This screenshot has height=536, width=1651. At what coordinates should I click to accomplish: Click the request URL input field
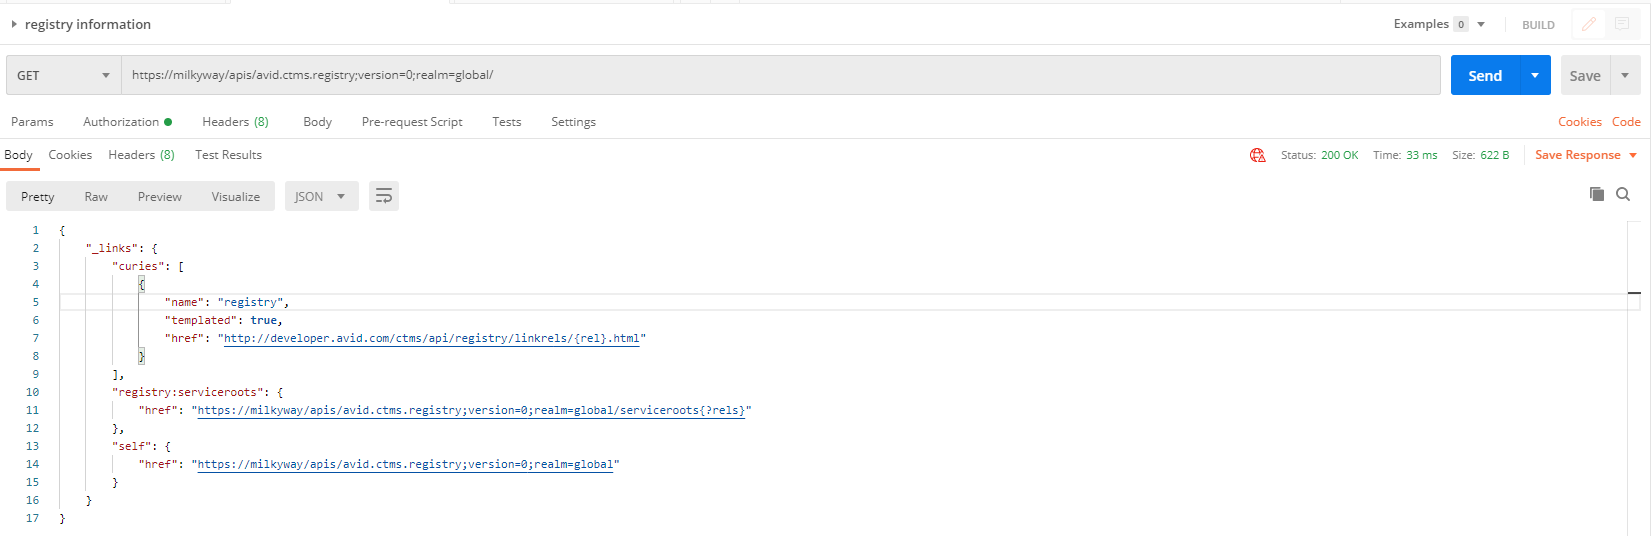(781, 75)
